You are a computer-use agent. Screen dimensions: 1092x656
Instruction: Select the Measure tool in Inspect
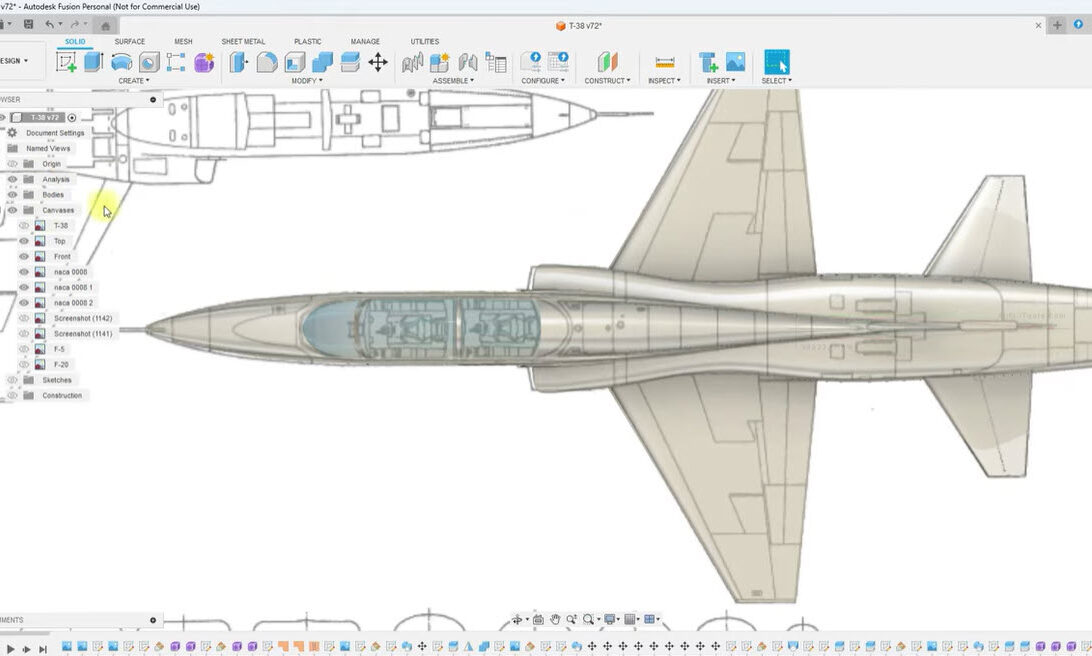(x=664, y=62)
